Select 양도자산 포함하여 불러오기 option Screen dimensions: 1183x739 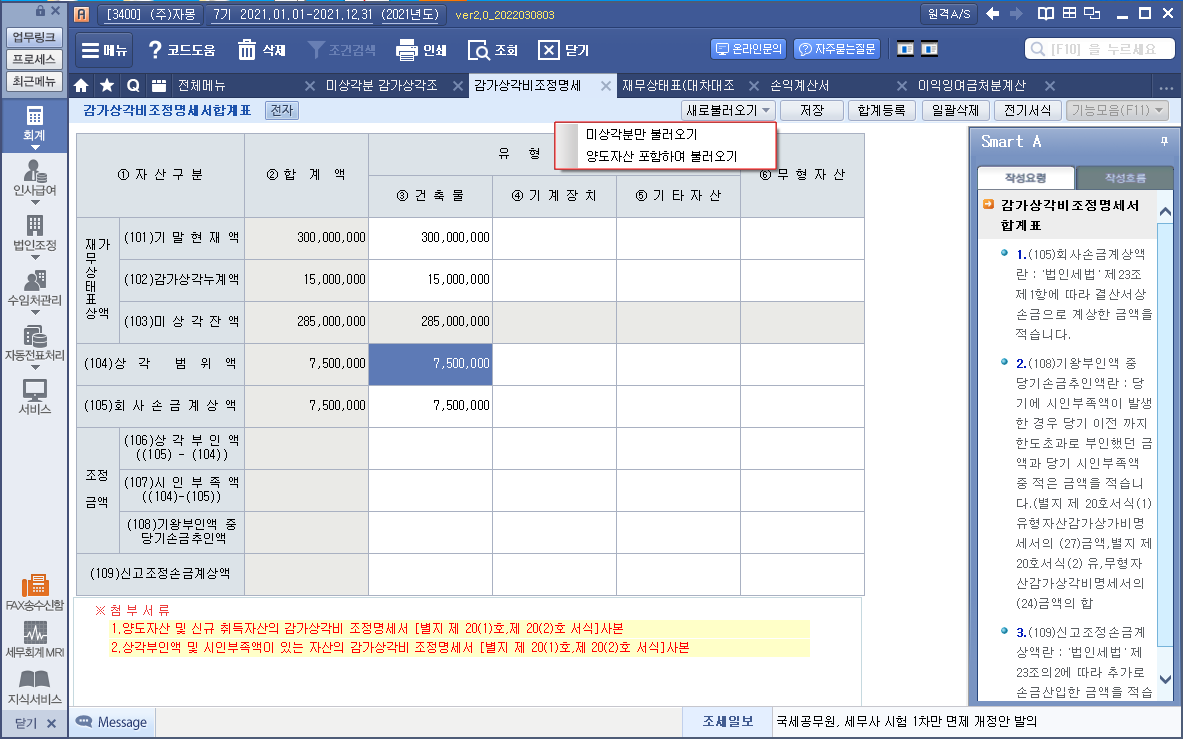(x=662, y=156)
